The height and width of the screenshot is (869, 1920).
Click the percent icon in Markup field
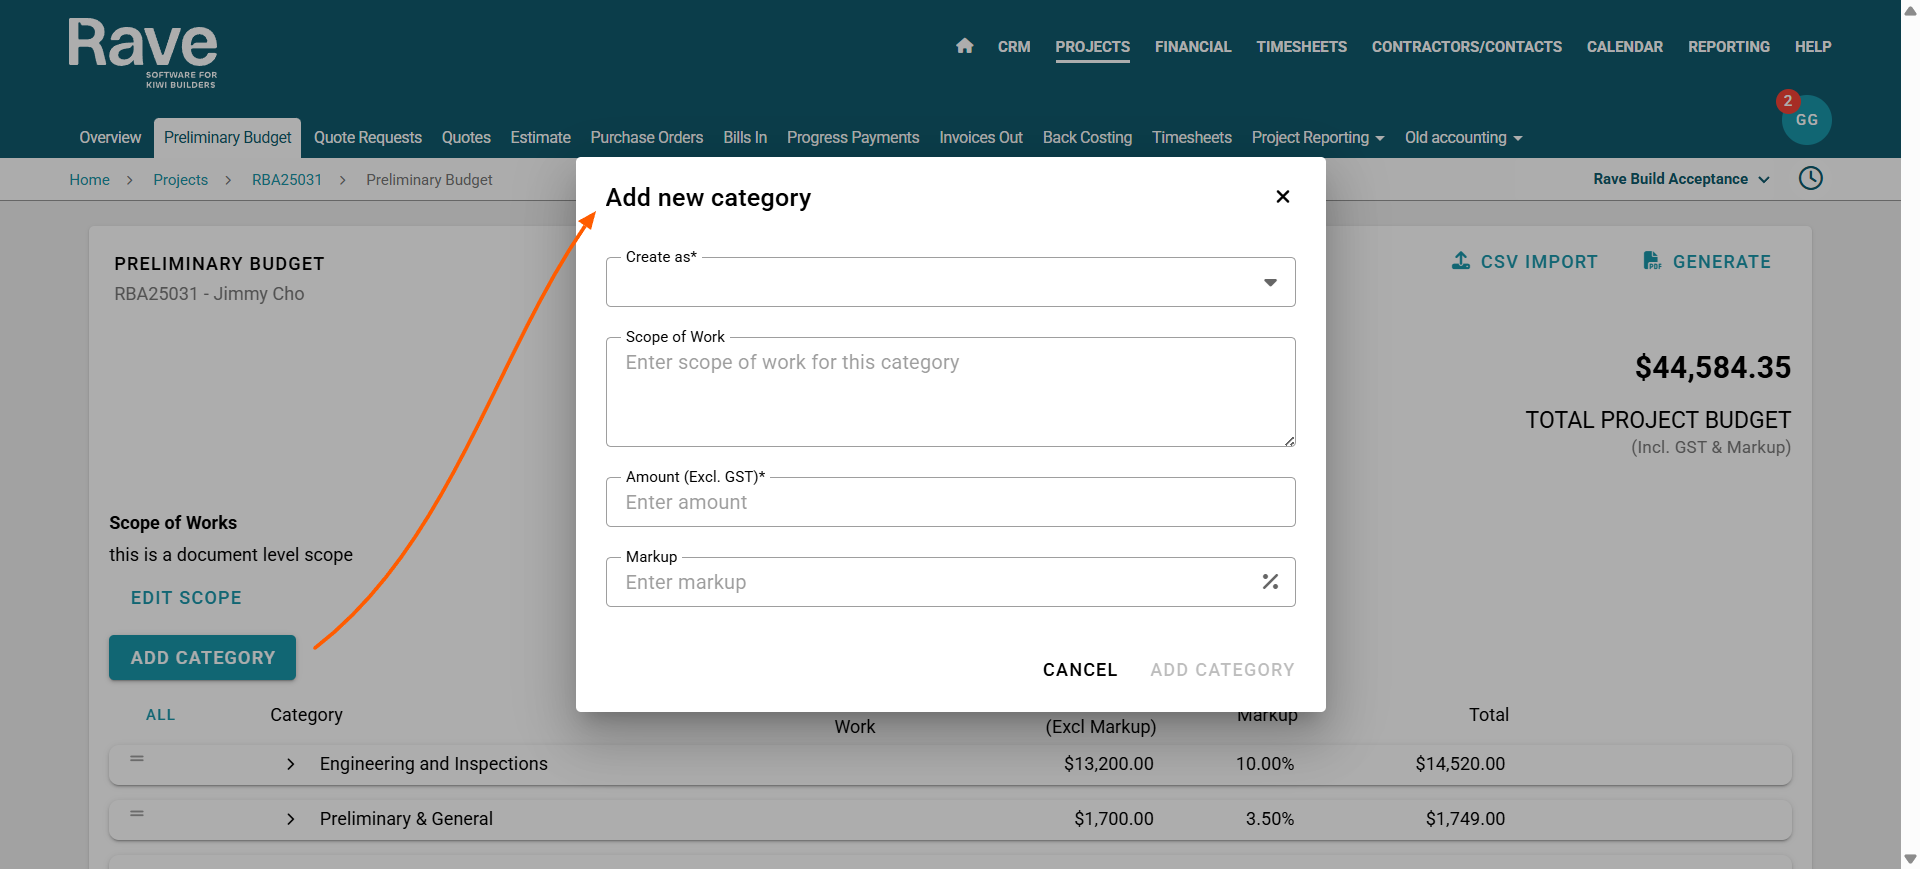(1270, 582)
